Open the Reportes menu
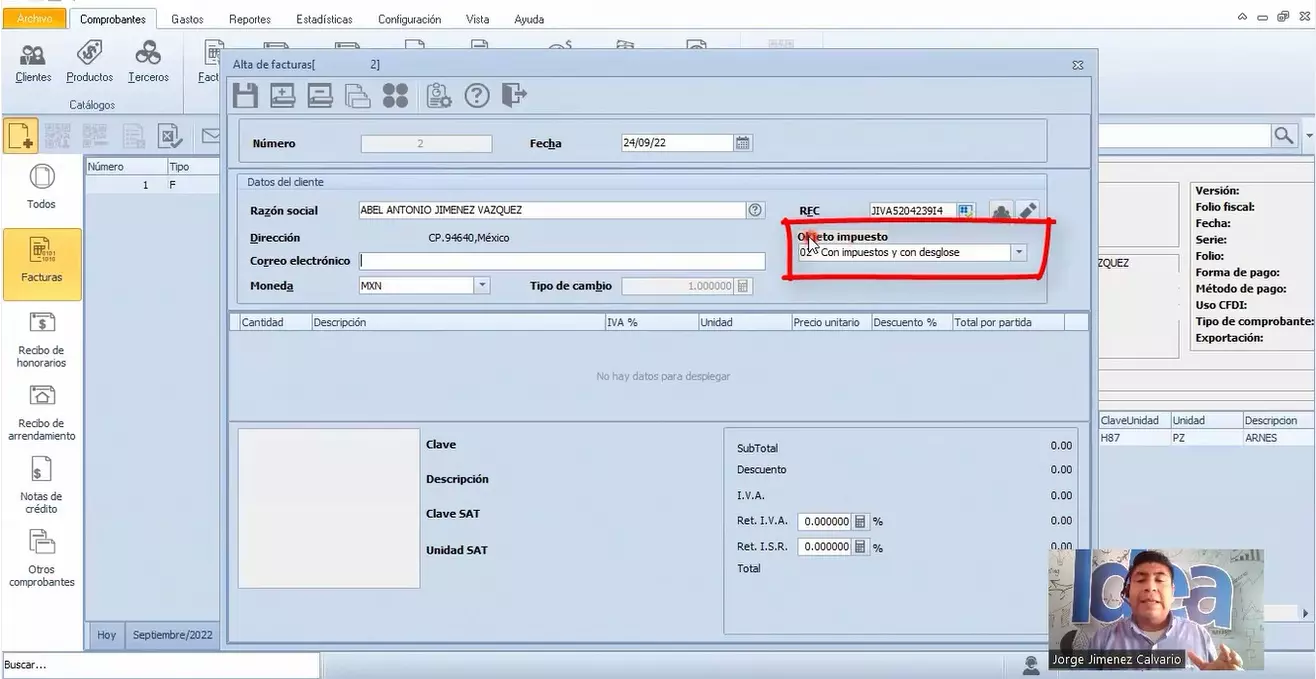The height and width of the screenshot is (679, 1316). [x=249, y=19]
